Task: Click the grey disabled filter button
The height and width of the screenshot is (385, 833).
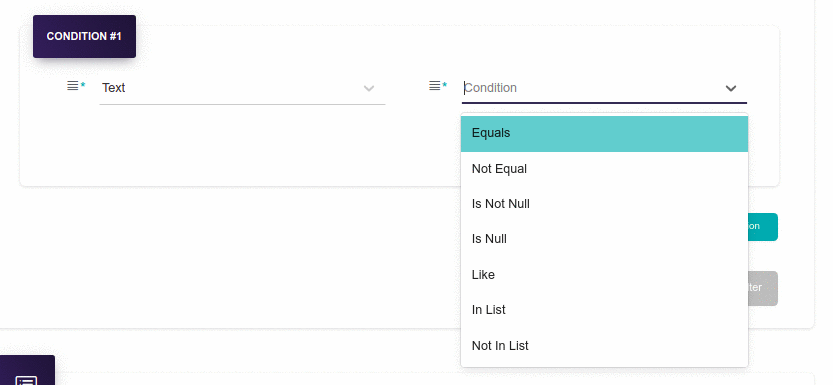Action: coord(763,288)
